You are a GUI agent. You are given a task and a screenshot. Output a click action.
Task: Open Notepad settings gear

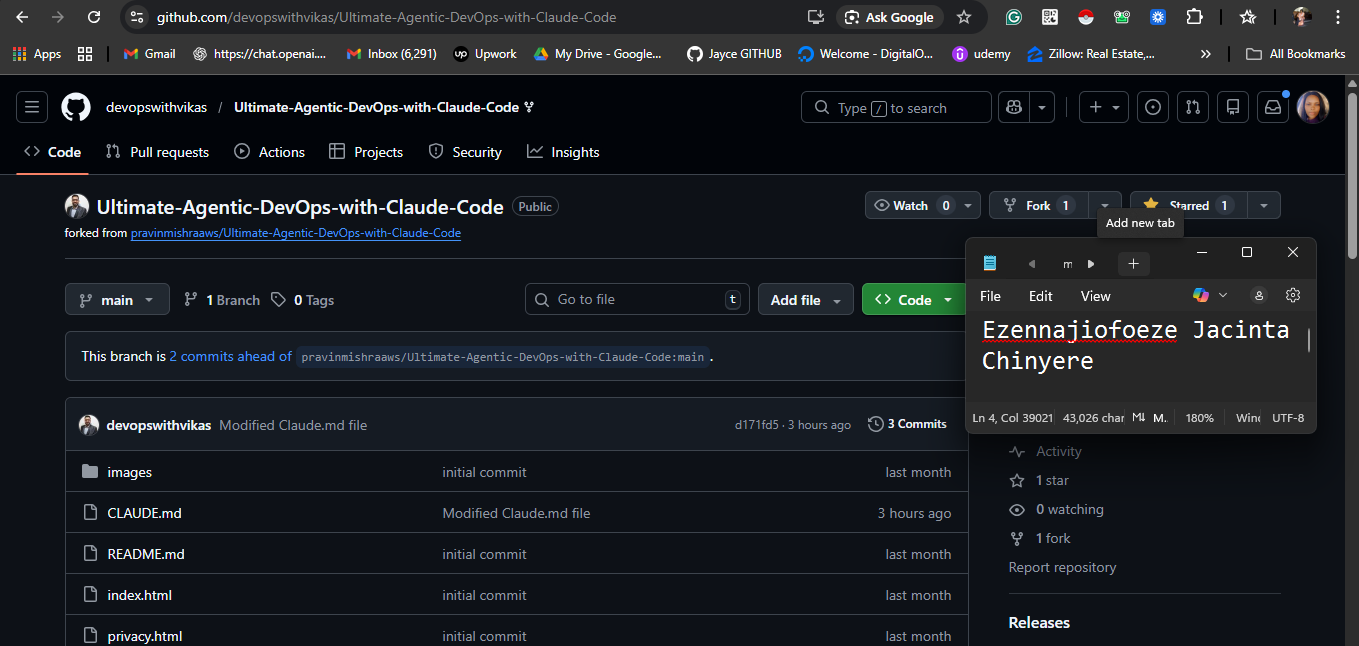pos(1293,295)
